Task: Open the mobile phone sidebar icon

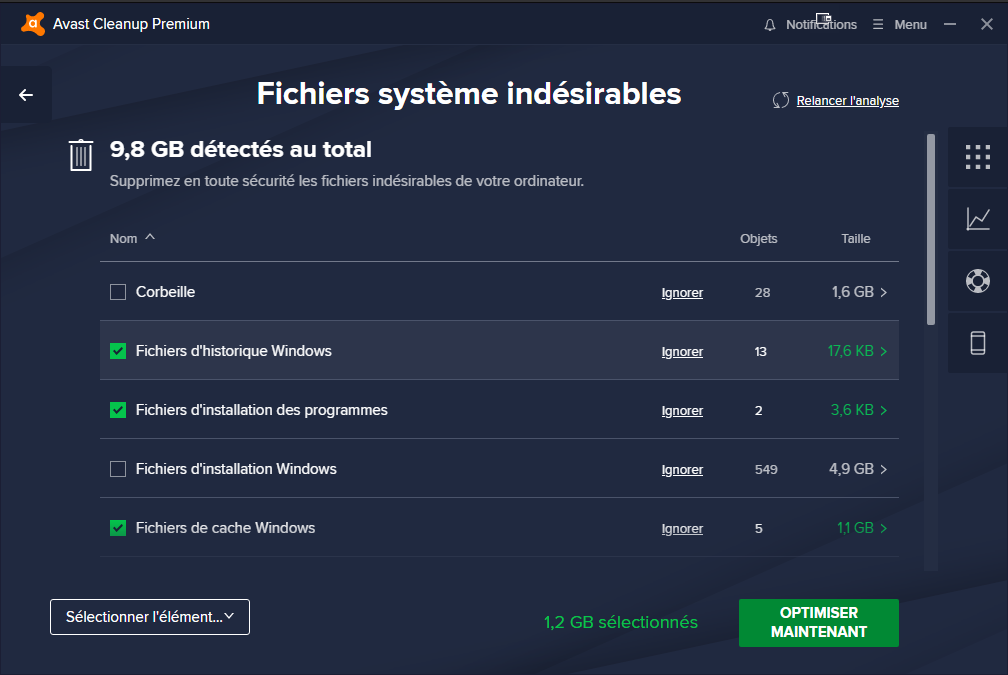Action: (x=978, y=343)
